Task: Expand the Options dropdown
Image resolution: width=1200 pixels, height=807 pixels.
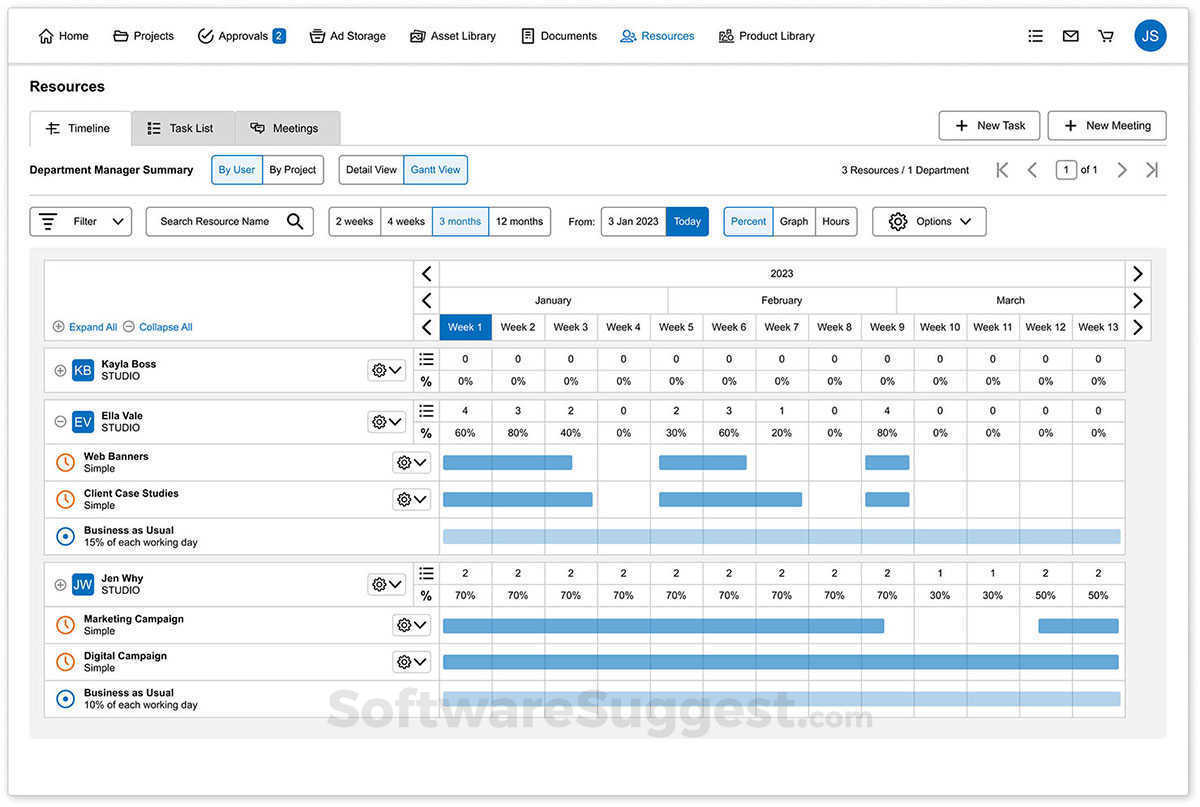Action: coord(929,221)
